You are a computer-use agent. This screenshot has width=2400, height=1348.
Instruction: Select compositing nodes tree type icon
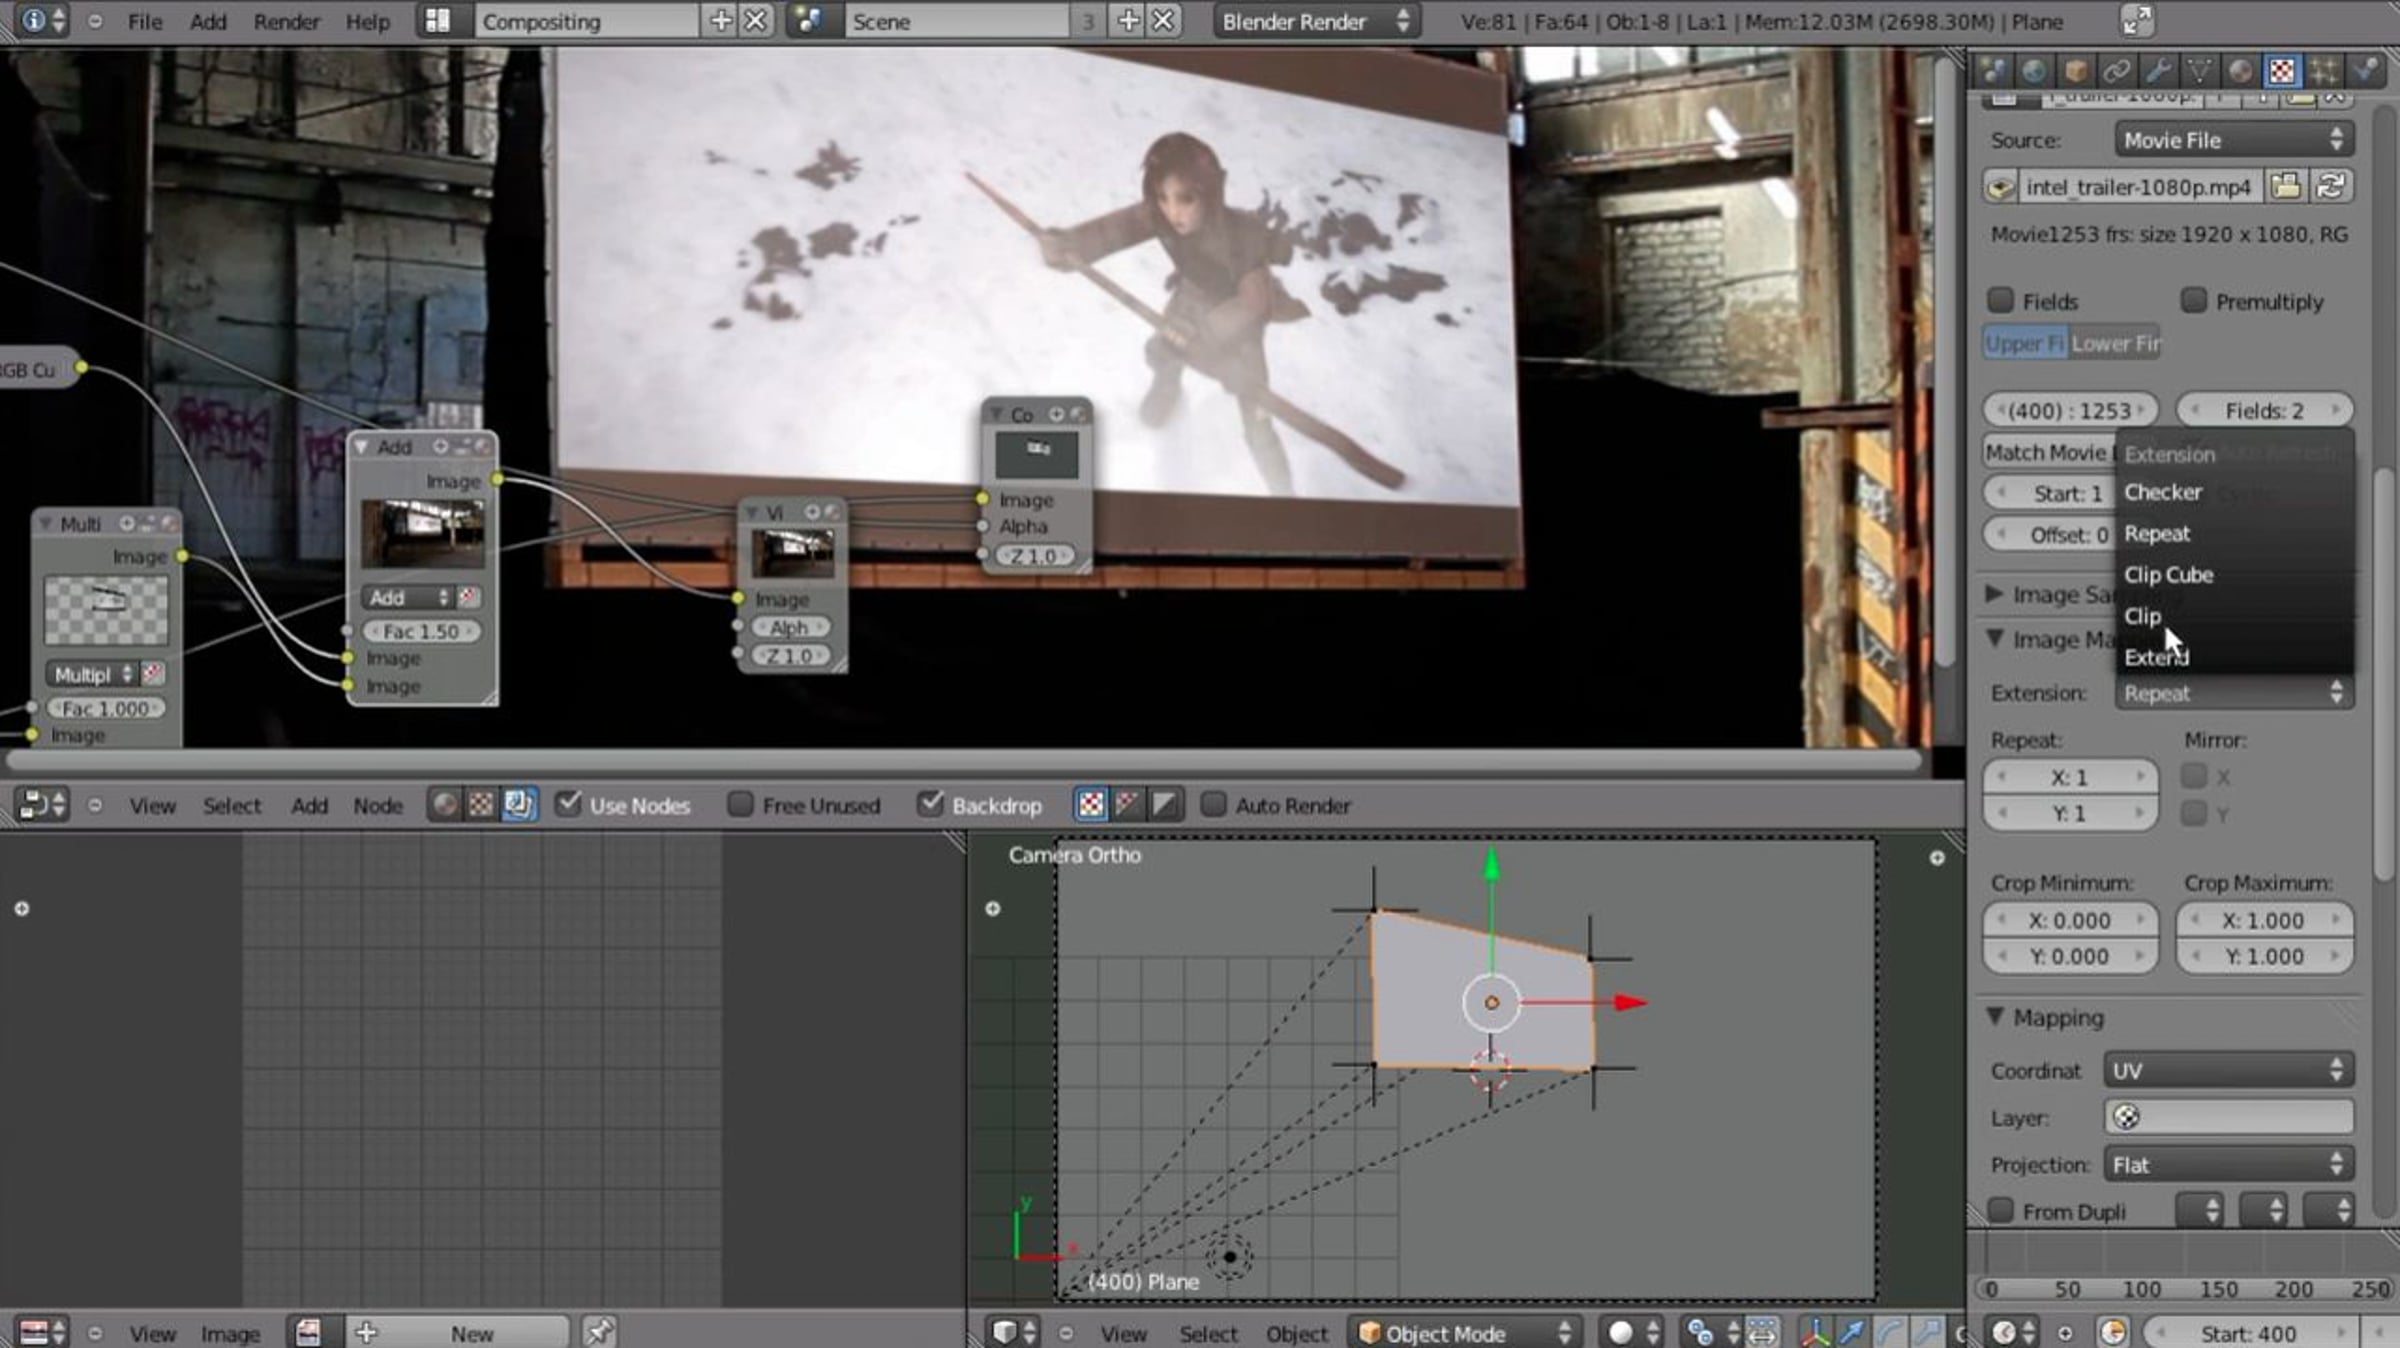coord(519,805)
